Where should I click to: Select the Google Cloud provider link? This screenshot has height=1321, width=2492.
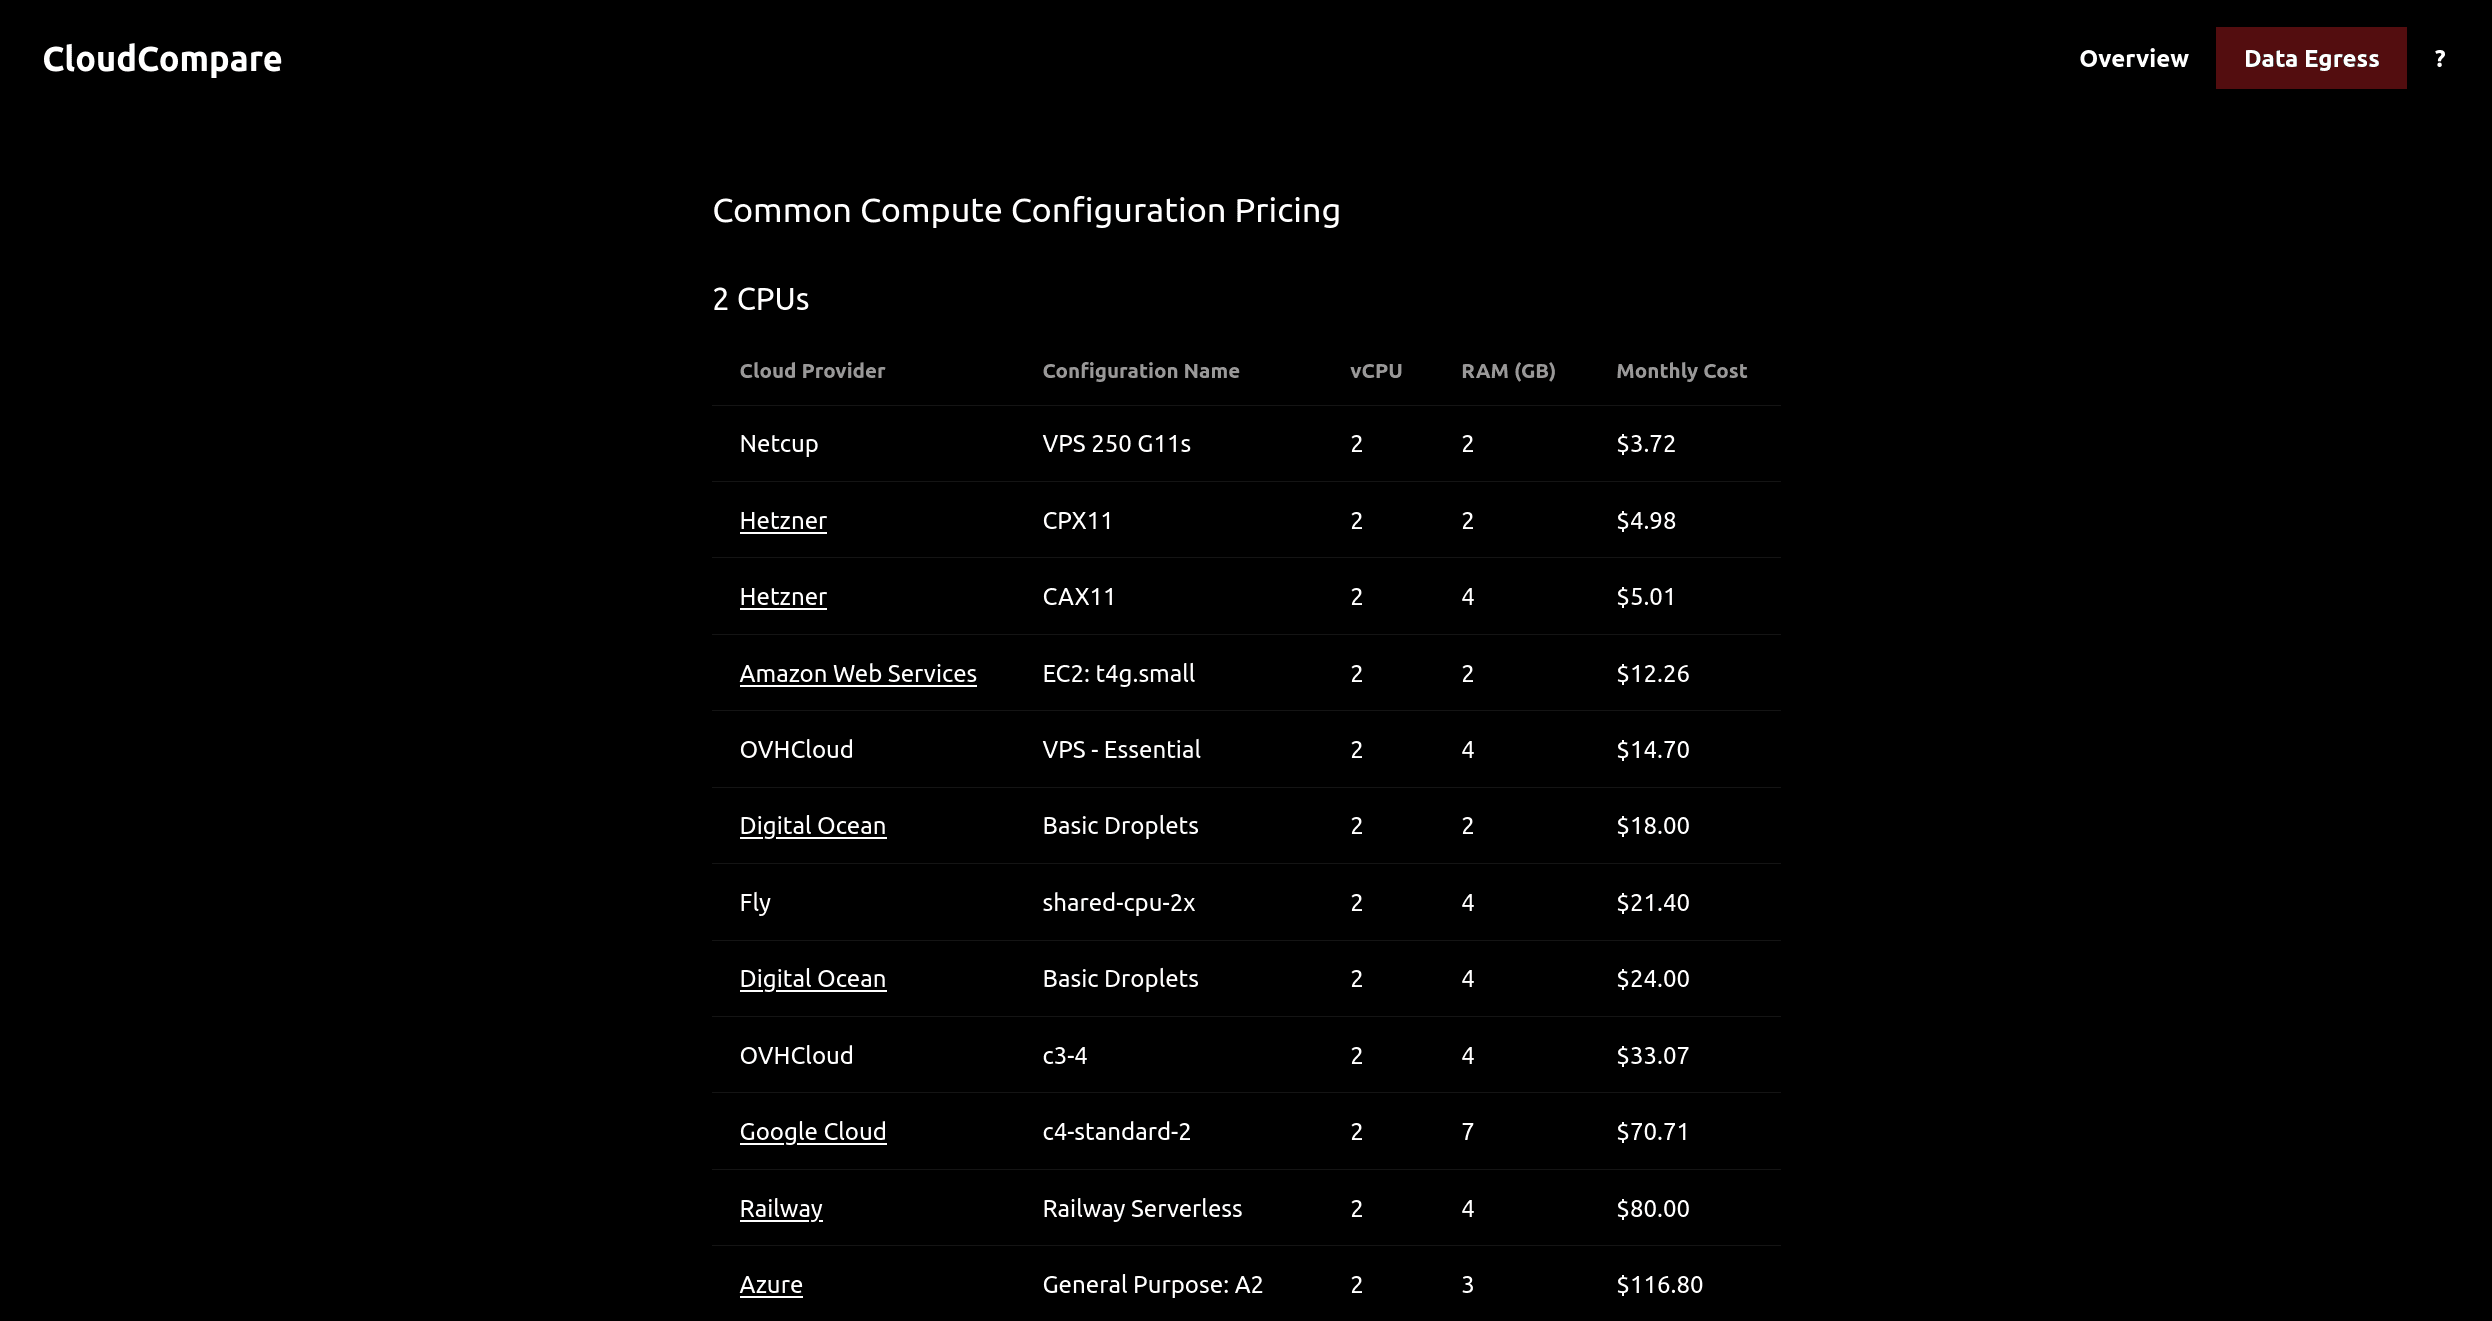tap(813, 1130)
